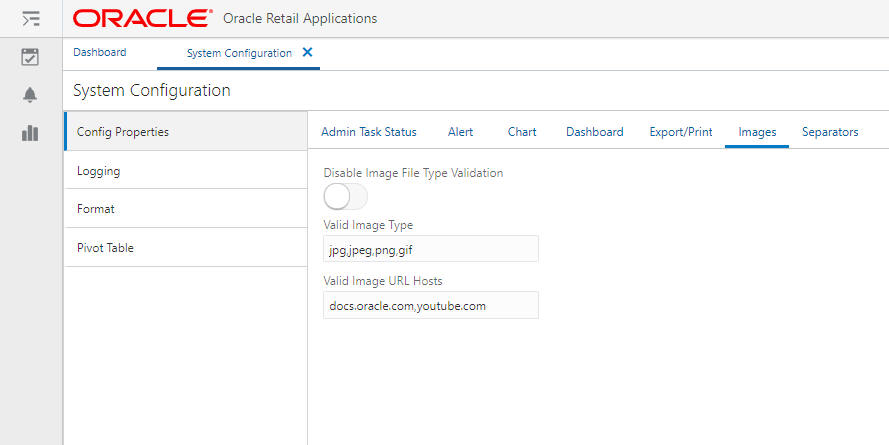Click the Valid Image Type field
The width and height of the screenshot is (889, 445).
point(431,249)
